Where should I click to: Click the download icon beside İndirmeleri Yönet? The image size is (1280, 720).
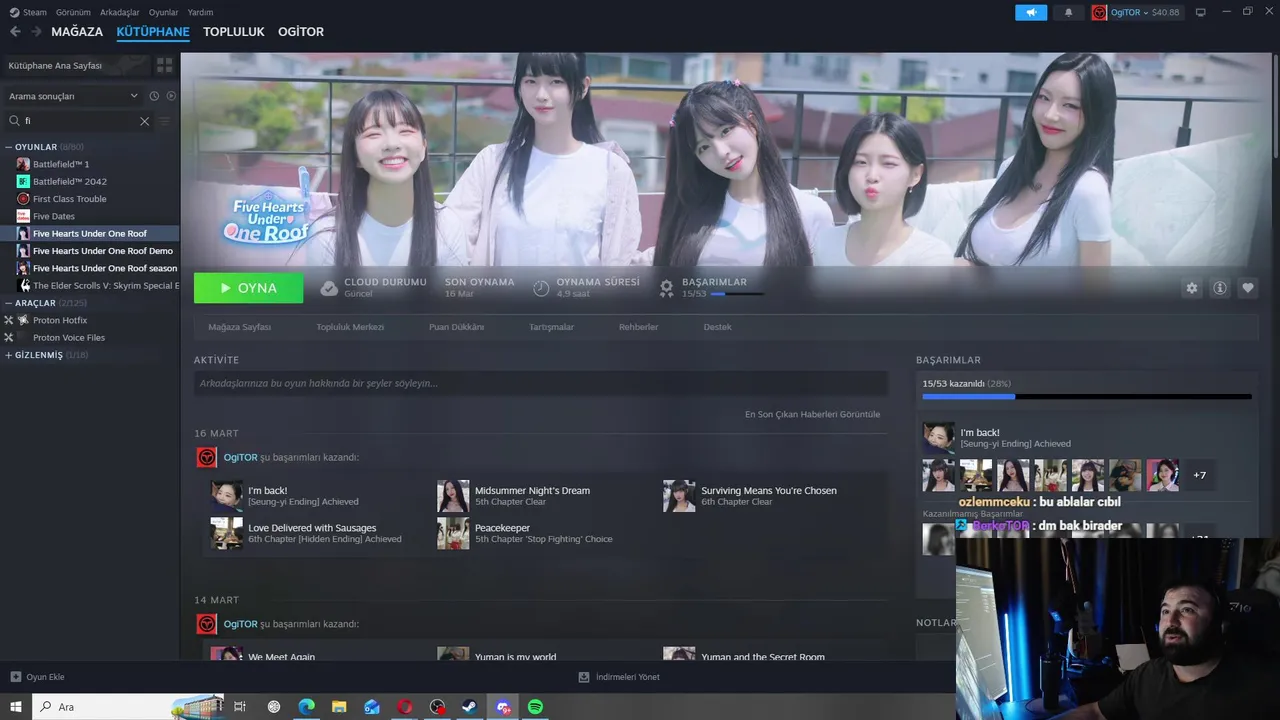coord(584,677)
